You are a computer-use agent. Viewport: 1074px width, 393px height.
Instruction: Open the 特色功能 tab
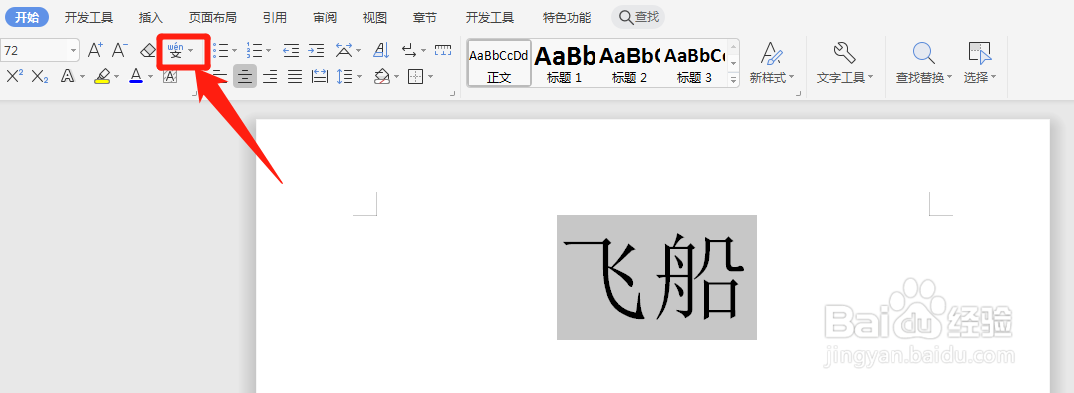tap(566, 17)
